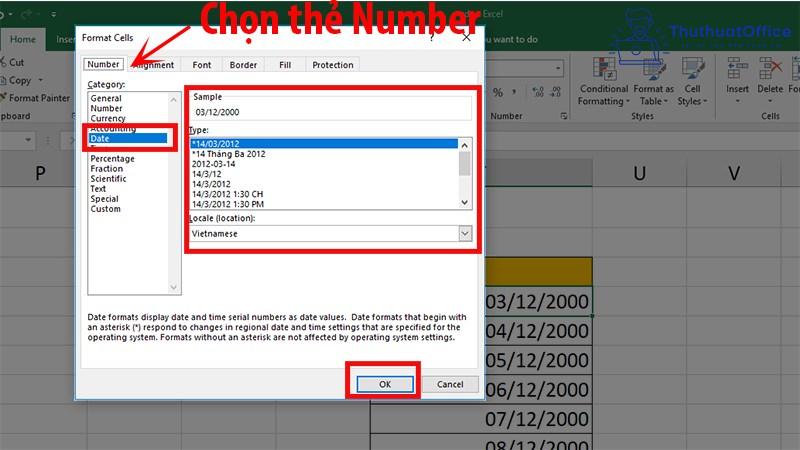The width and height of the screenshot is (800, 450).
Task: Click the Help question mark in dialog
Action: pyautogui.click(x=432, y=37)
